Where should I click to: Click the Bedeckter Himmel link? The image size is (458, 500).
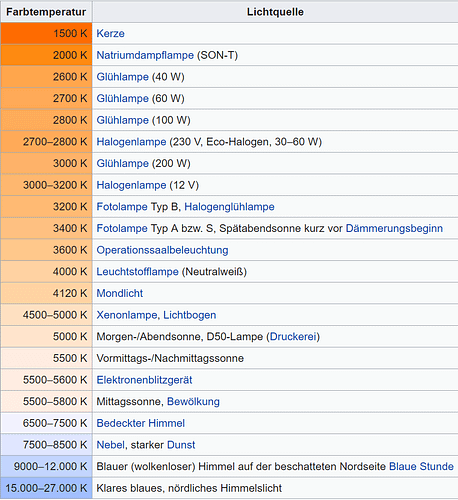coord(140,423)
